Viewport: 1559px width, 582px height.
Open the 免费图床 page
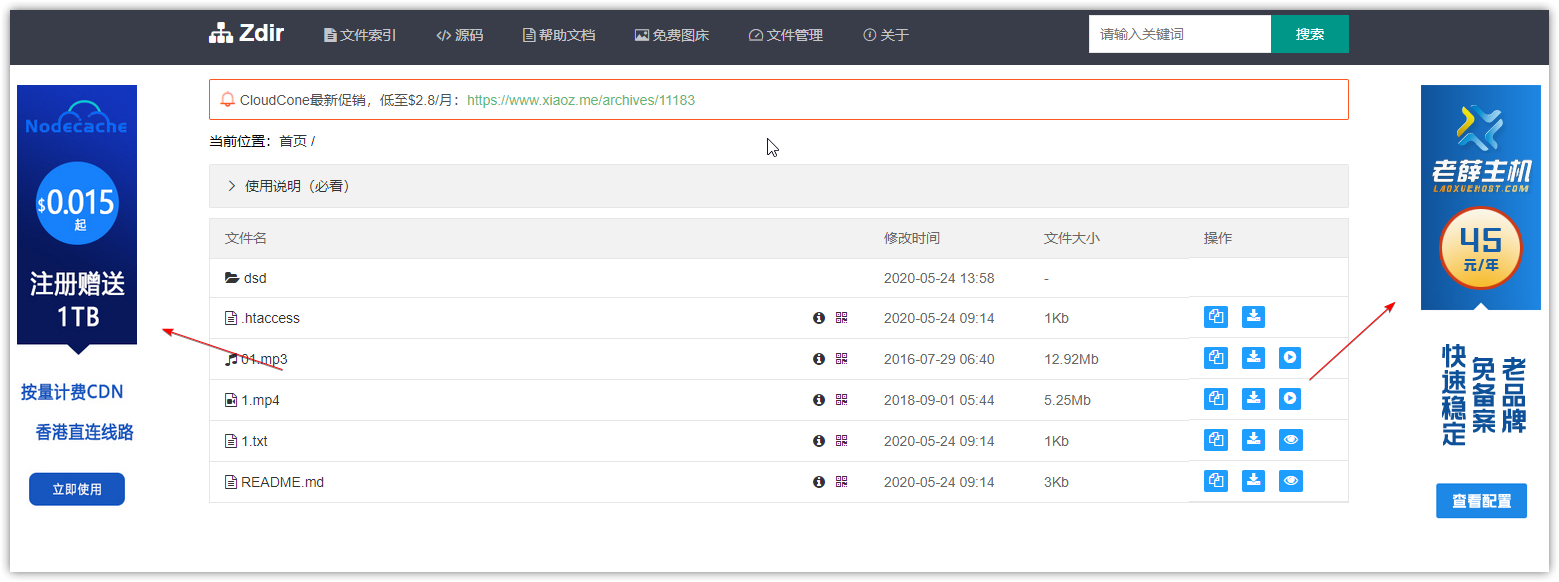click(671, 34)
